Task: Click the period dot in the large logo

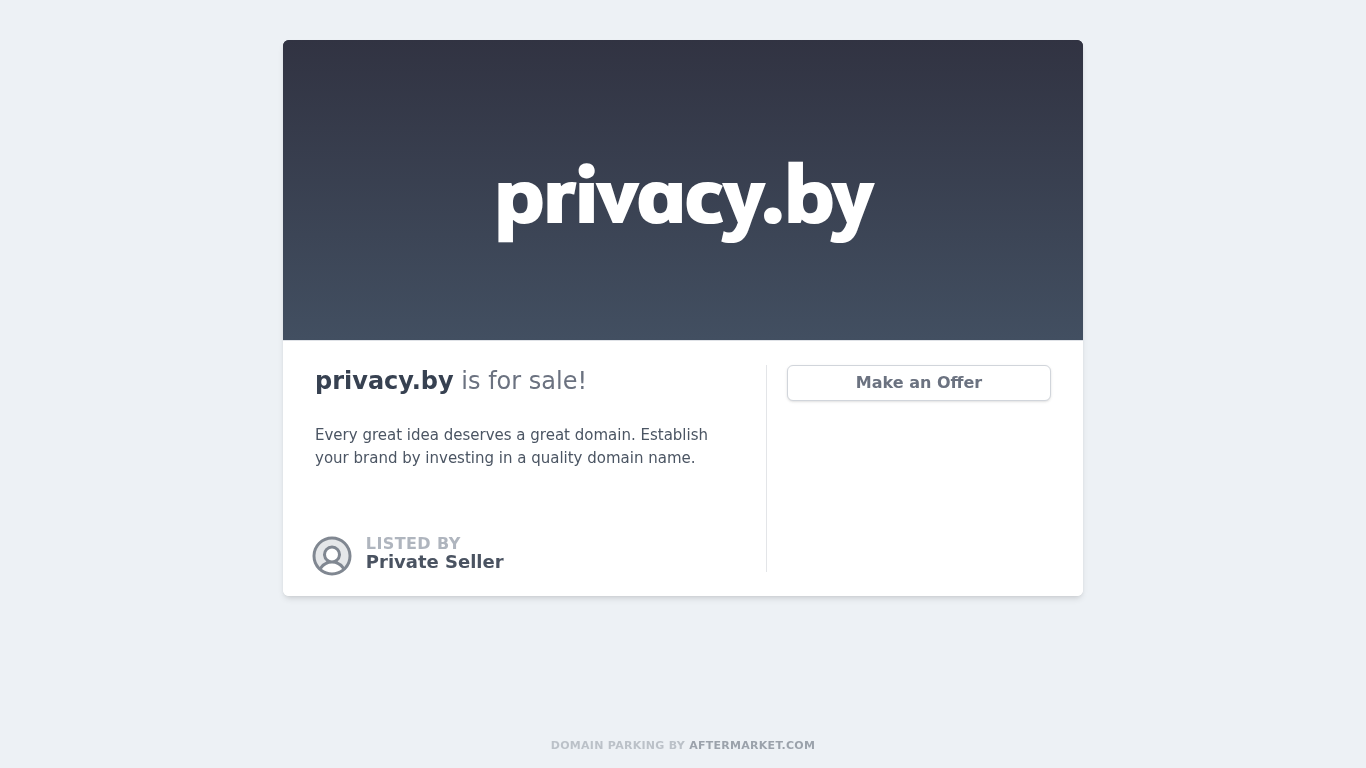Action: pyautogui.click(x=771, y=217)
